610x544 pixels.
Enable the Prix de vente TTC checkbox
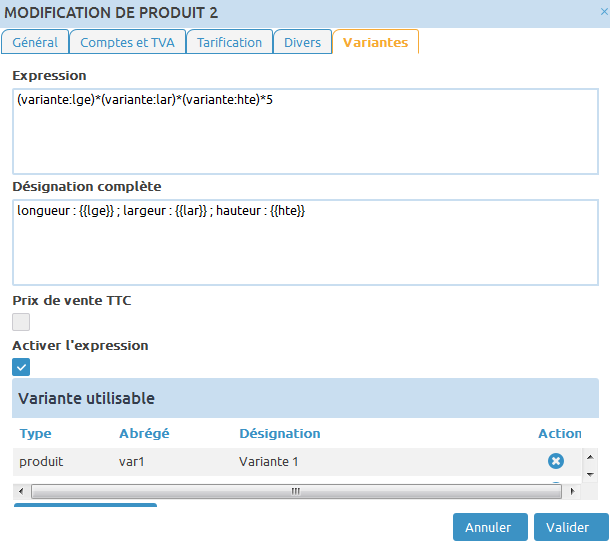pyautogui.click(x=21, y=322)
